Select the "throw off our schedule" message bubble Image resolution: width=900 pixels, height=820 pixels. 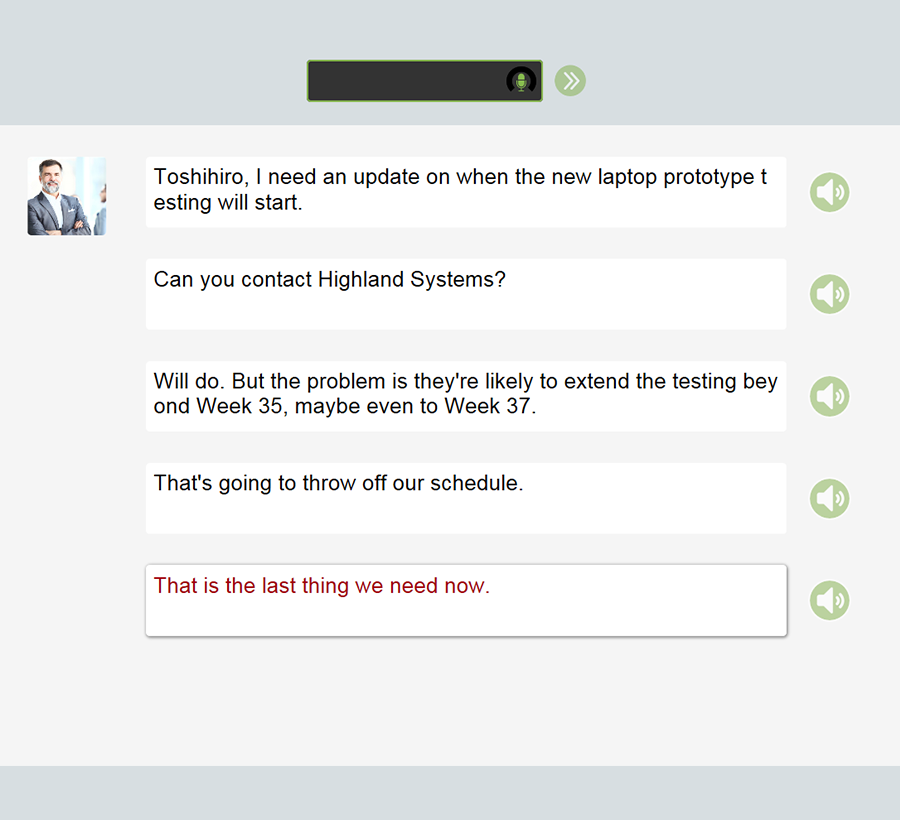(x=465, y=498)
